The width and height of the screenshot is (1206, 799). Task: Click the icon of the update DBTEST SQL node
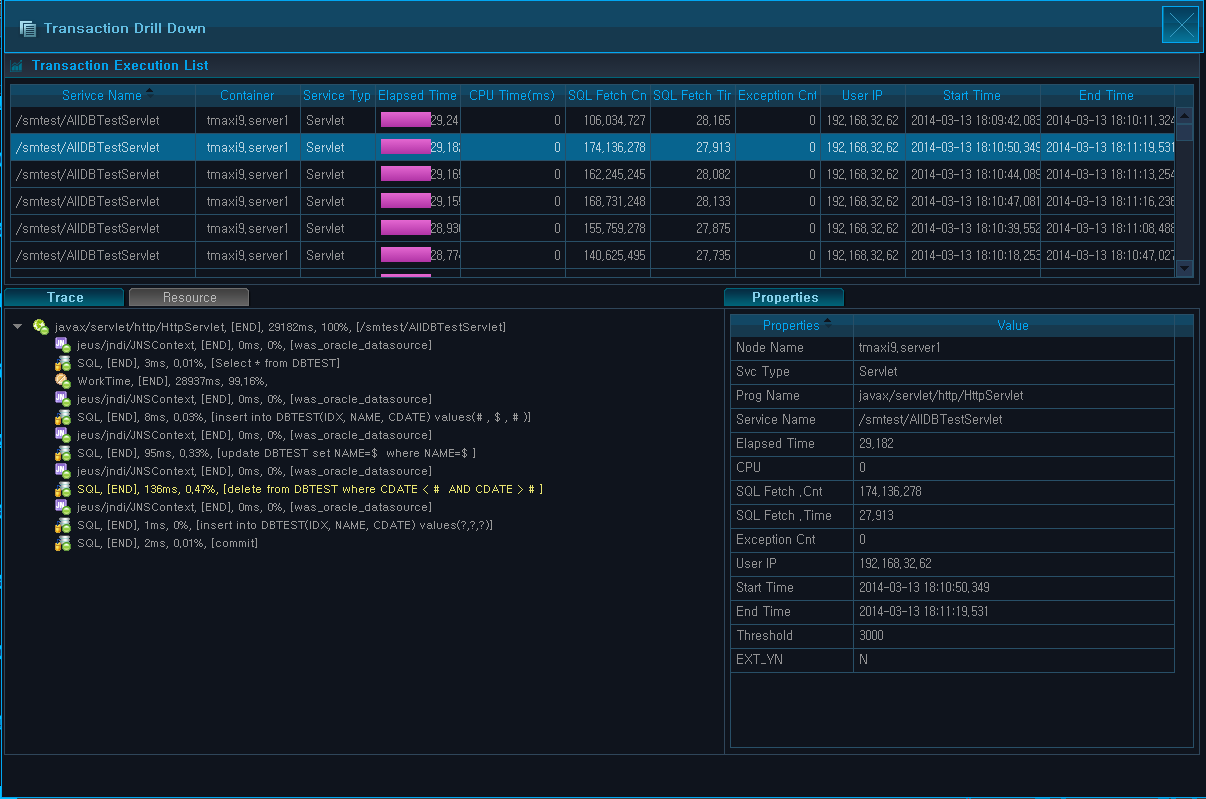[63, 453]
